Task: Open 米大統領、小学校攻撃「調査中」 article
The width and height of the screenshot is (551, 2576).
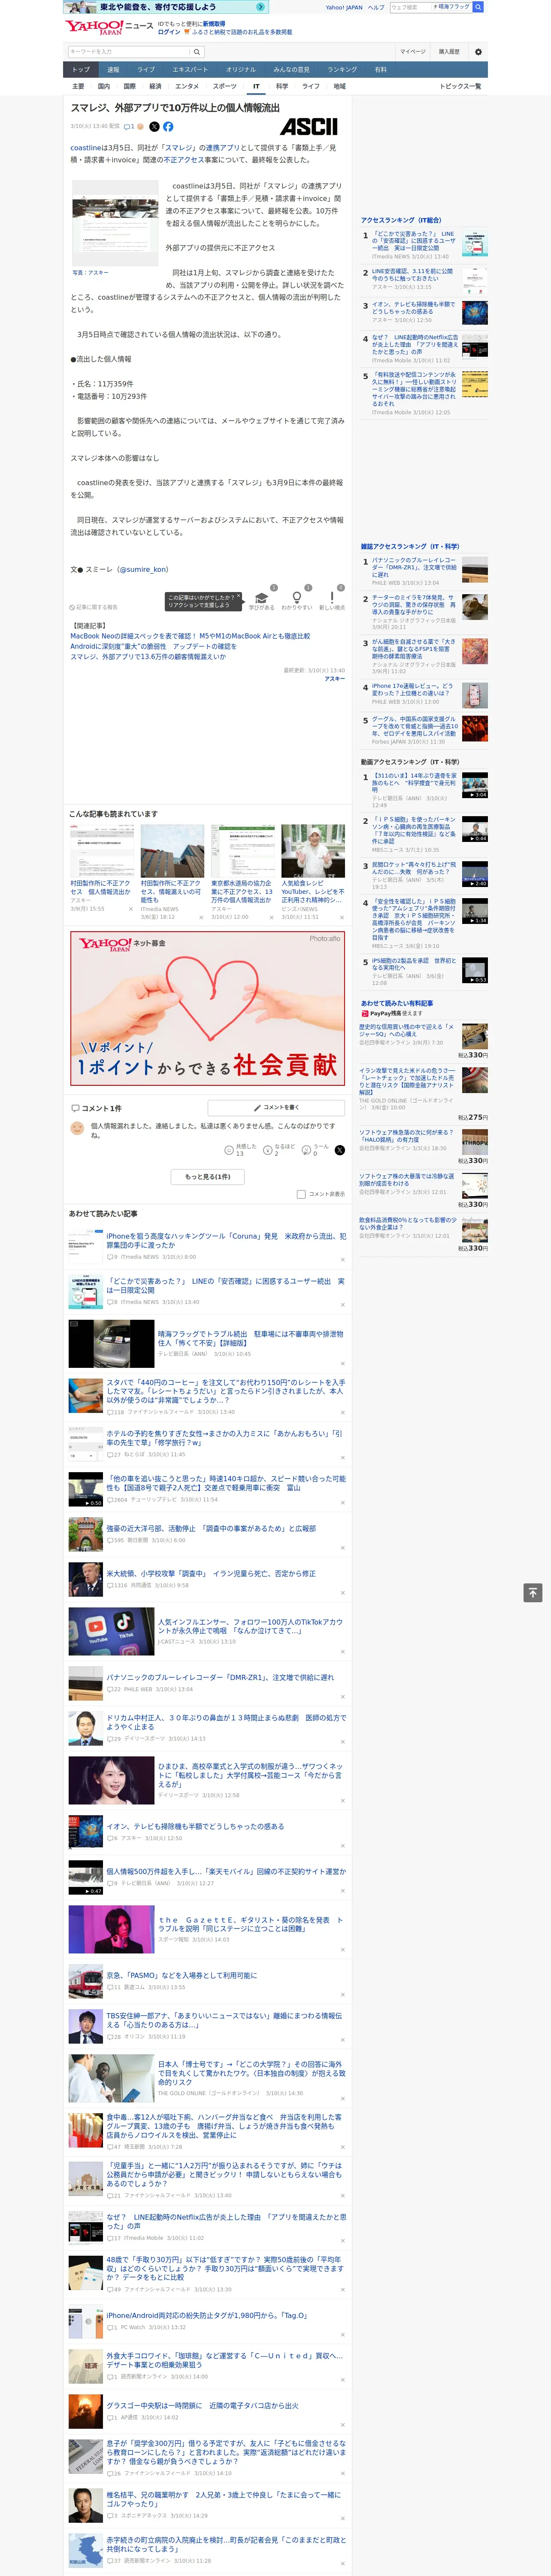Action: click(x=211, y=1574)
